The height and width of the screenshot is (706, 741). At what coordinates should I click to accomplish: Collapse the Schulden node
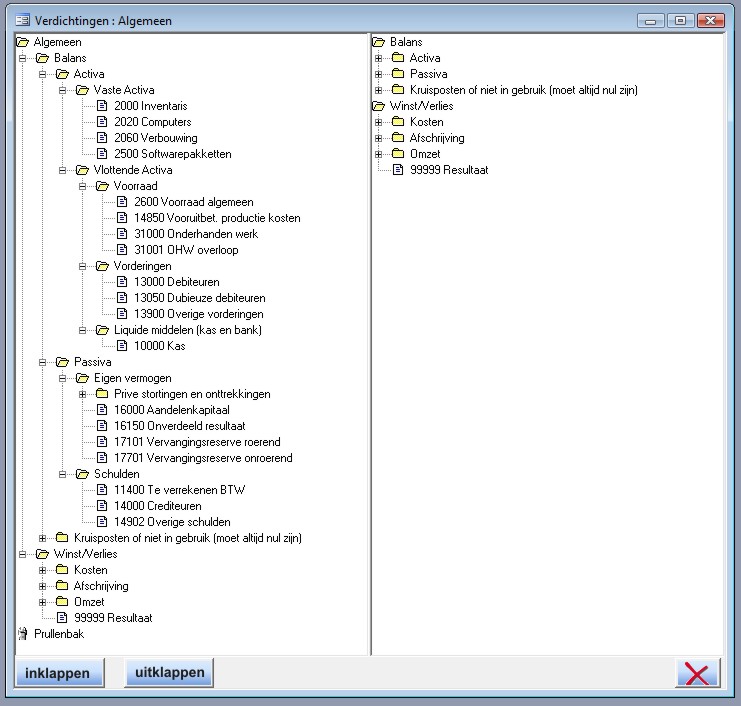[x=62, y=474]
